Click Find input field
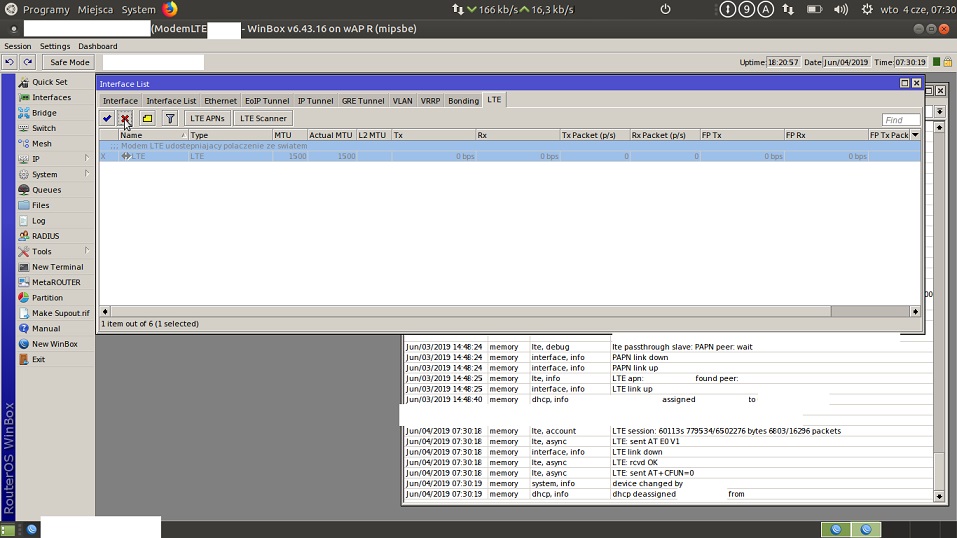Image resolution: width=957 pixels, height=538 pixels. 901,120
